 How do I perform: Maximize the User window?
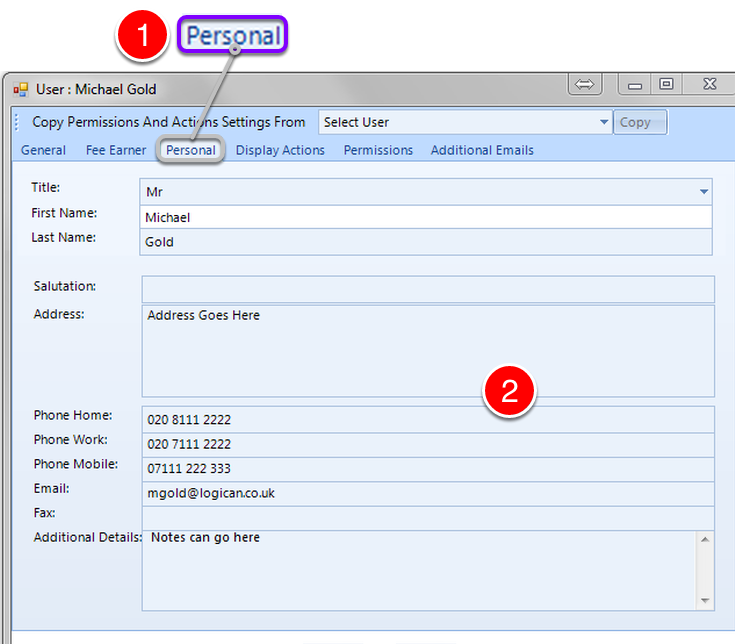(x=666, y=84)
